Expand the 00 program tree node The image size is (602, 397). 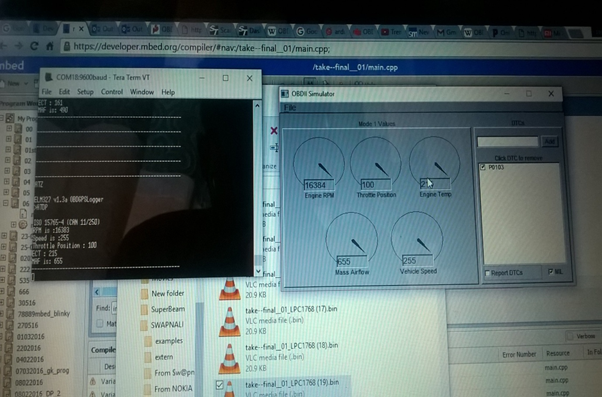pyautogui.click(x=9, y=128)
